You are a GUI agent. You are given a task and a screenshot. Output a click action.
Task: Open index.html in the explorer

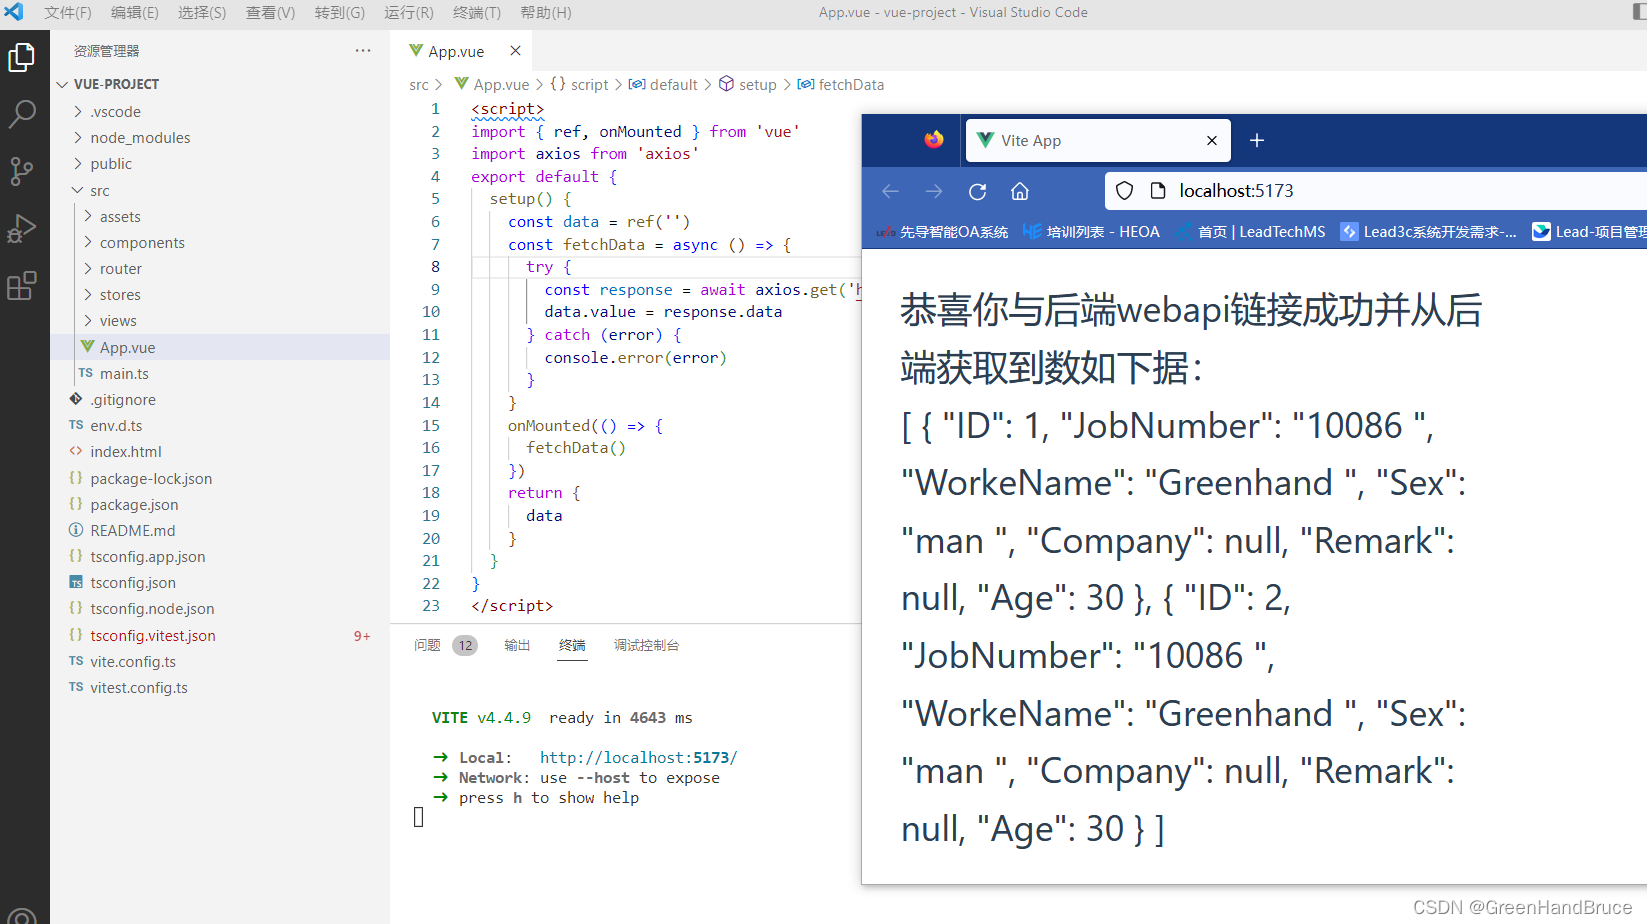pyautogui.click(x=126, y=452)
